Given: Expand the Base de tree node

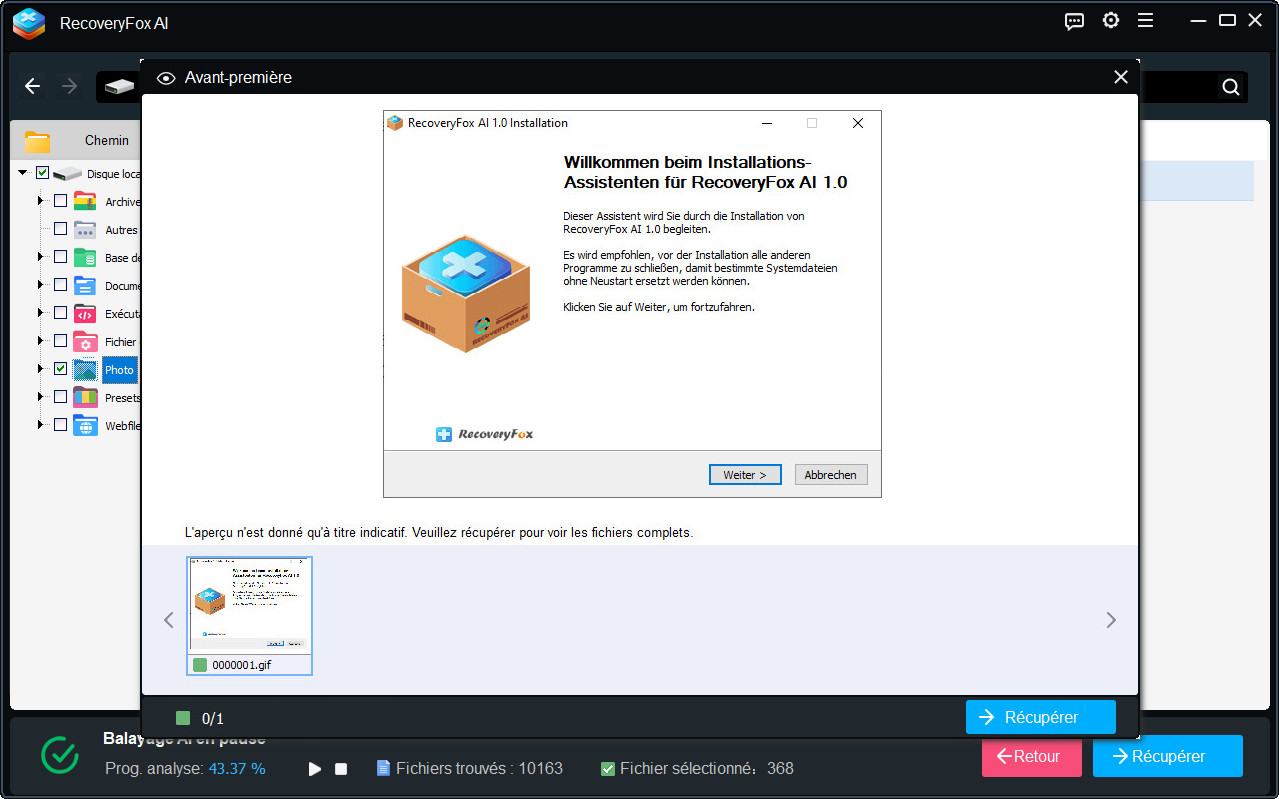Looking at the screenshot, I should pos(41,257).
